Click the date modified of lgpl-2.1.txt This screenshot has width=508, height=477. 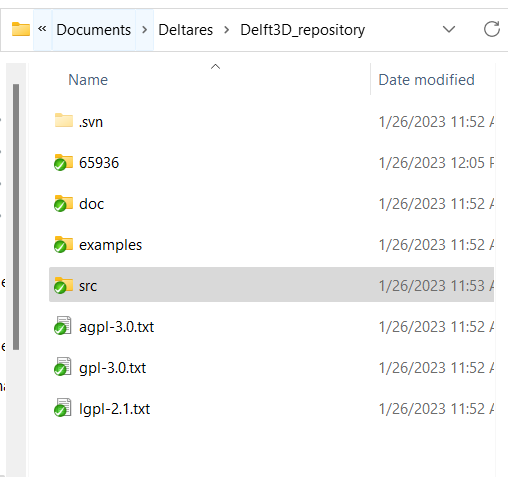point(436,409)
